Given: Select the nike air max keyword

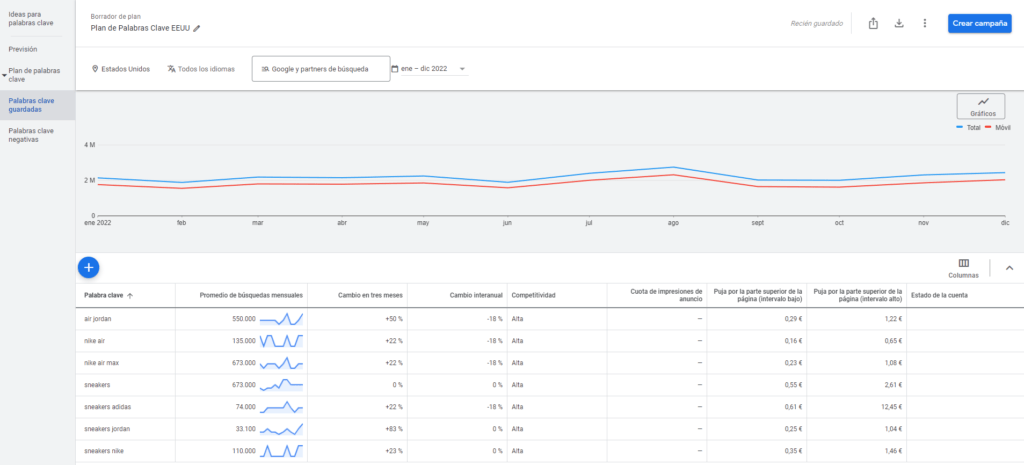Looking at the screenshot, I should click(x=101, y=363).
